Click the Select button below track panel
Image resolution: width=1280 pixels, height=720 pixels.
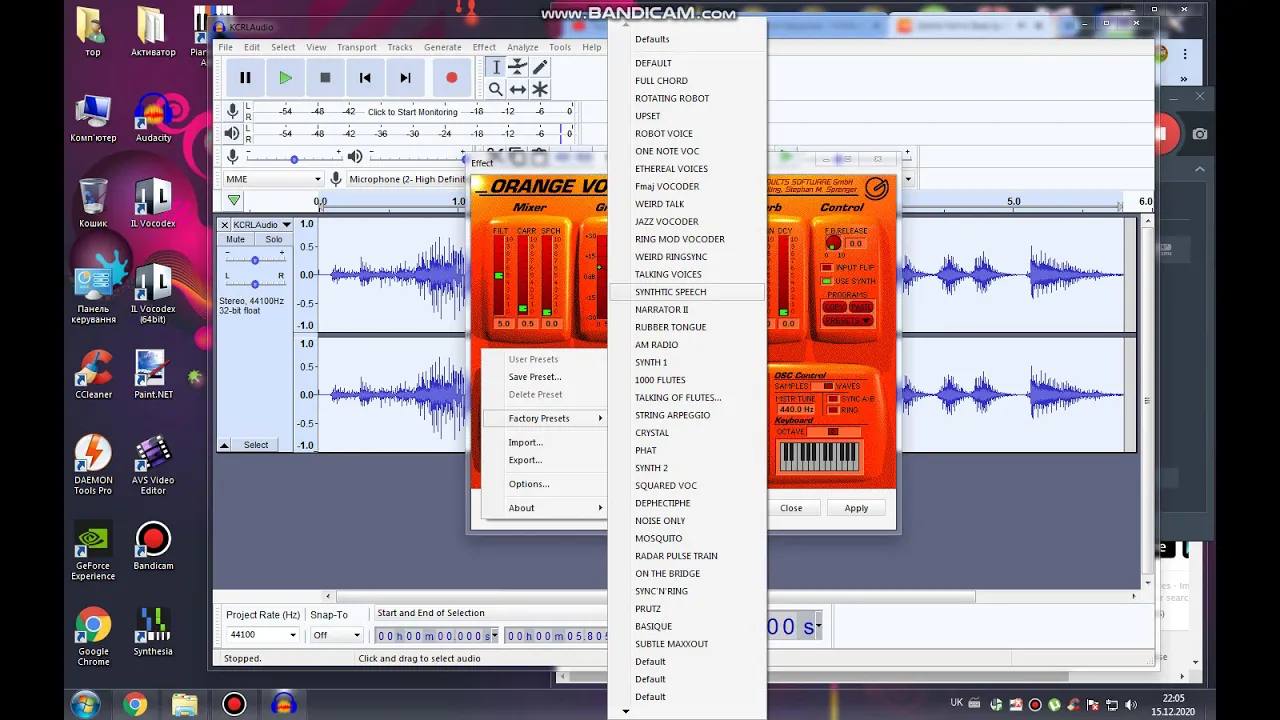(x=256, y=445)
